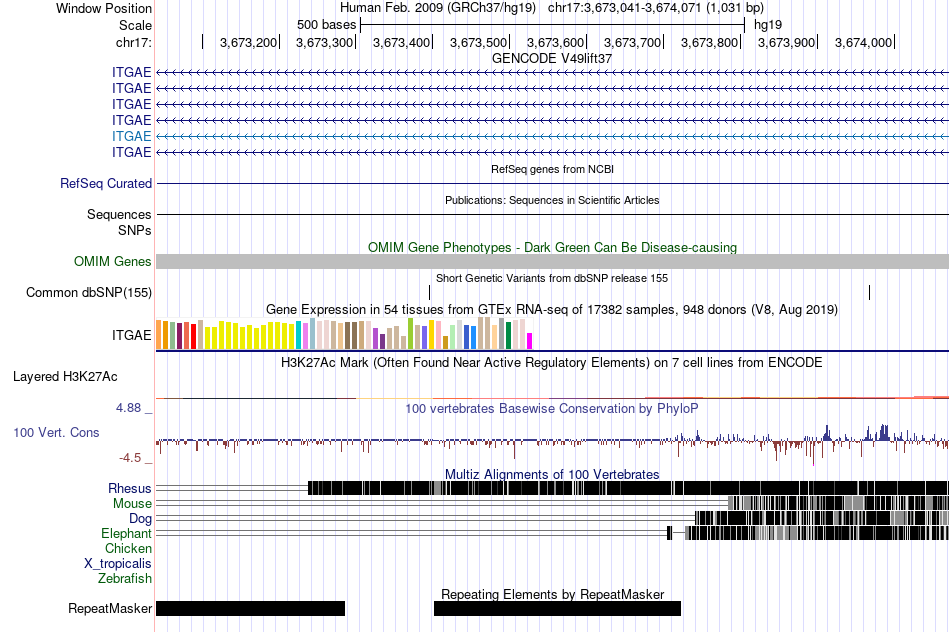Click the RepeatMasker side label
Image resolution: width=950 pixels, height=632 pixels.
[110, 608]
